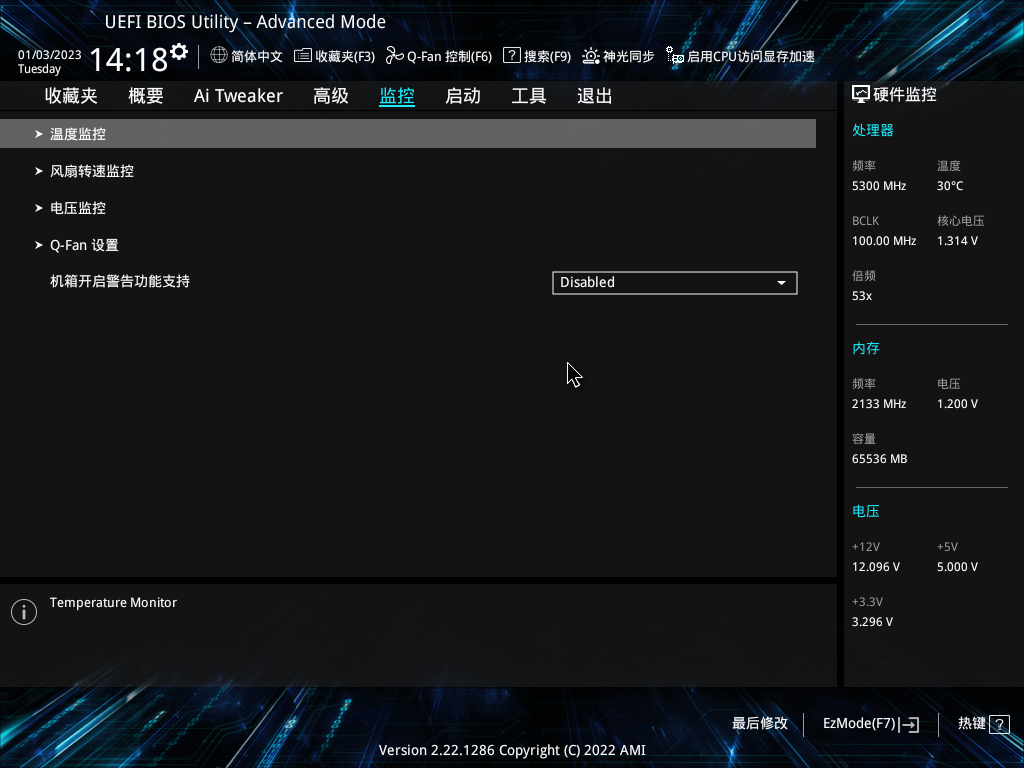Click the 最后修改 button
Image resolution: width=1024 pixels, height=768 pixels.
pos(760,724)
